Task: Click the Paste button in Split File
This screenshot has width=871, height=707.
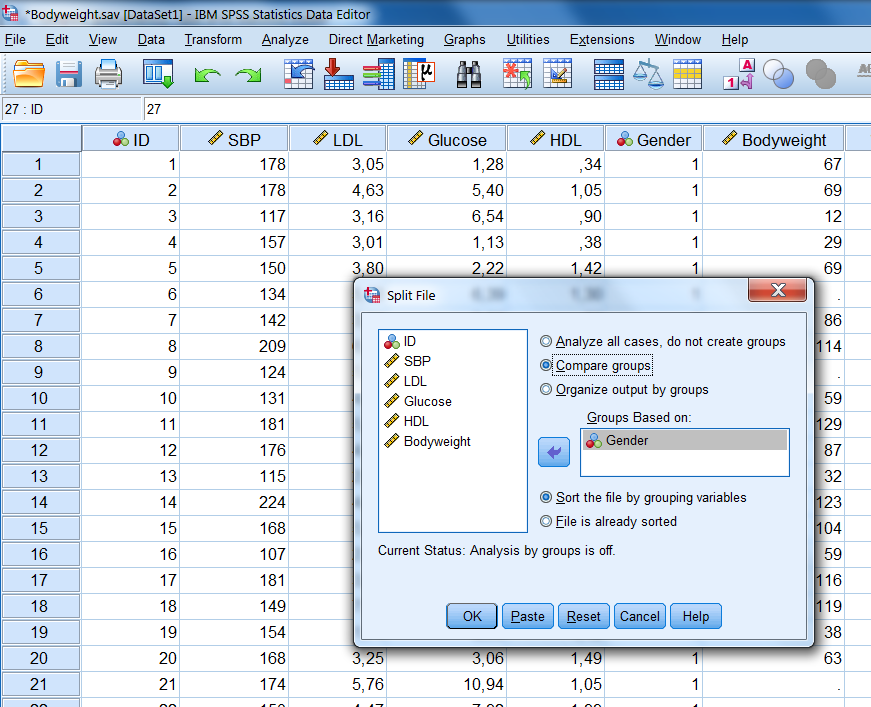Action: point(528,616)
